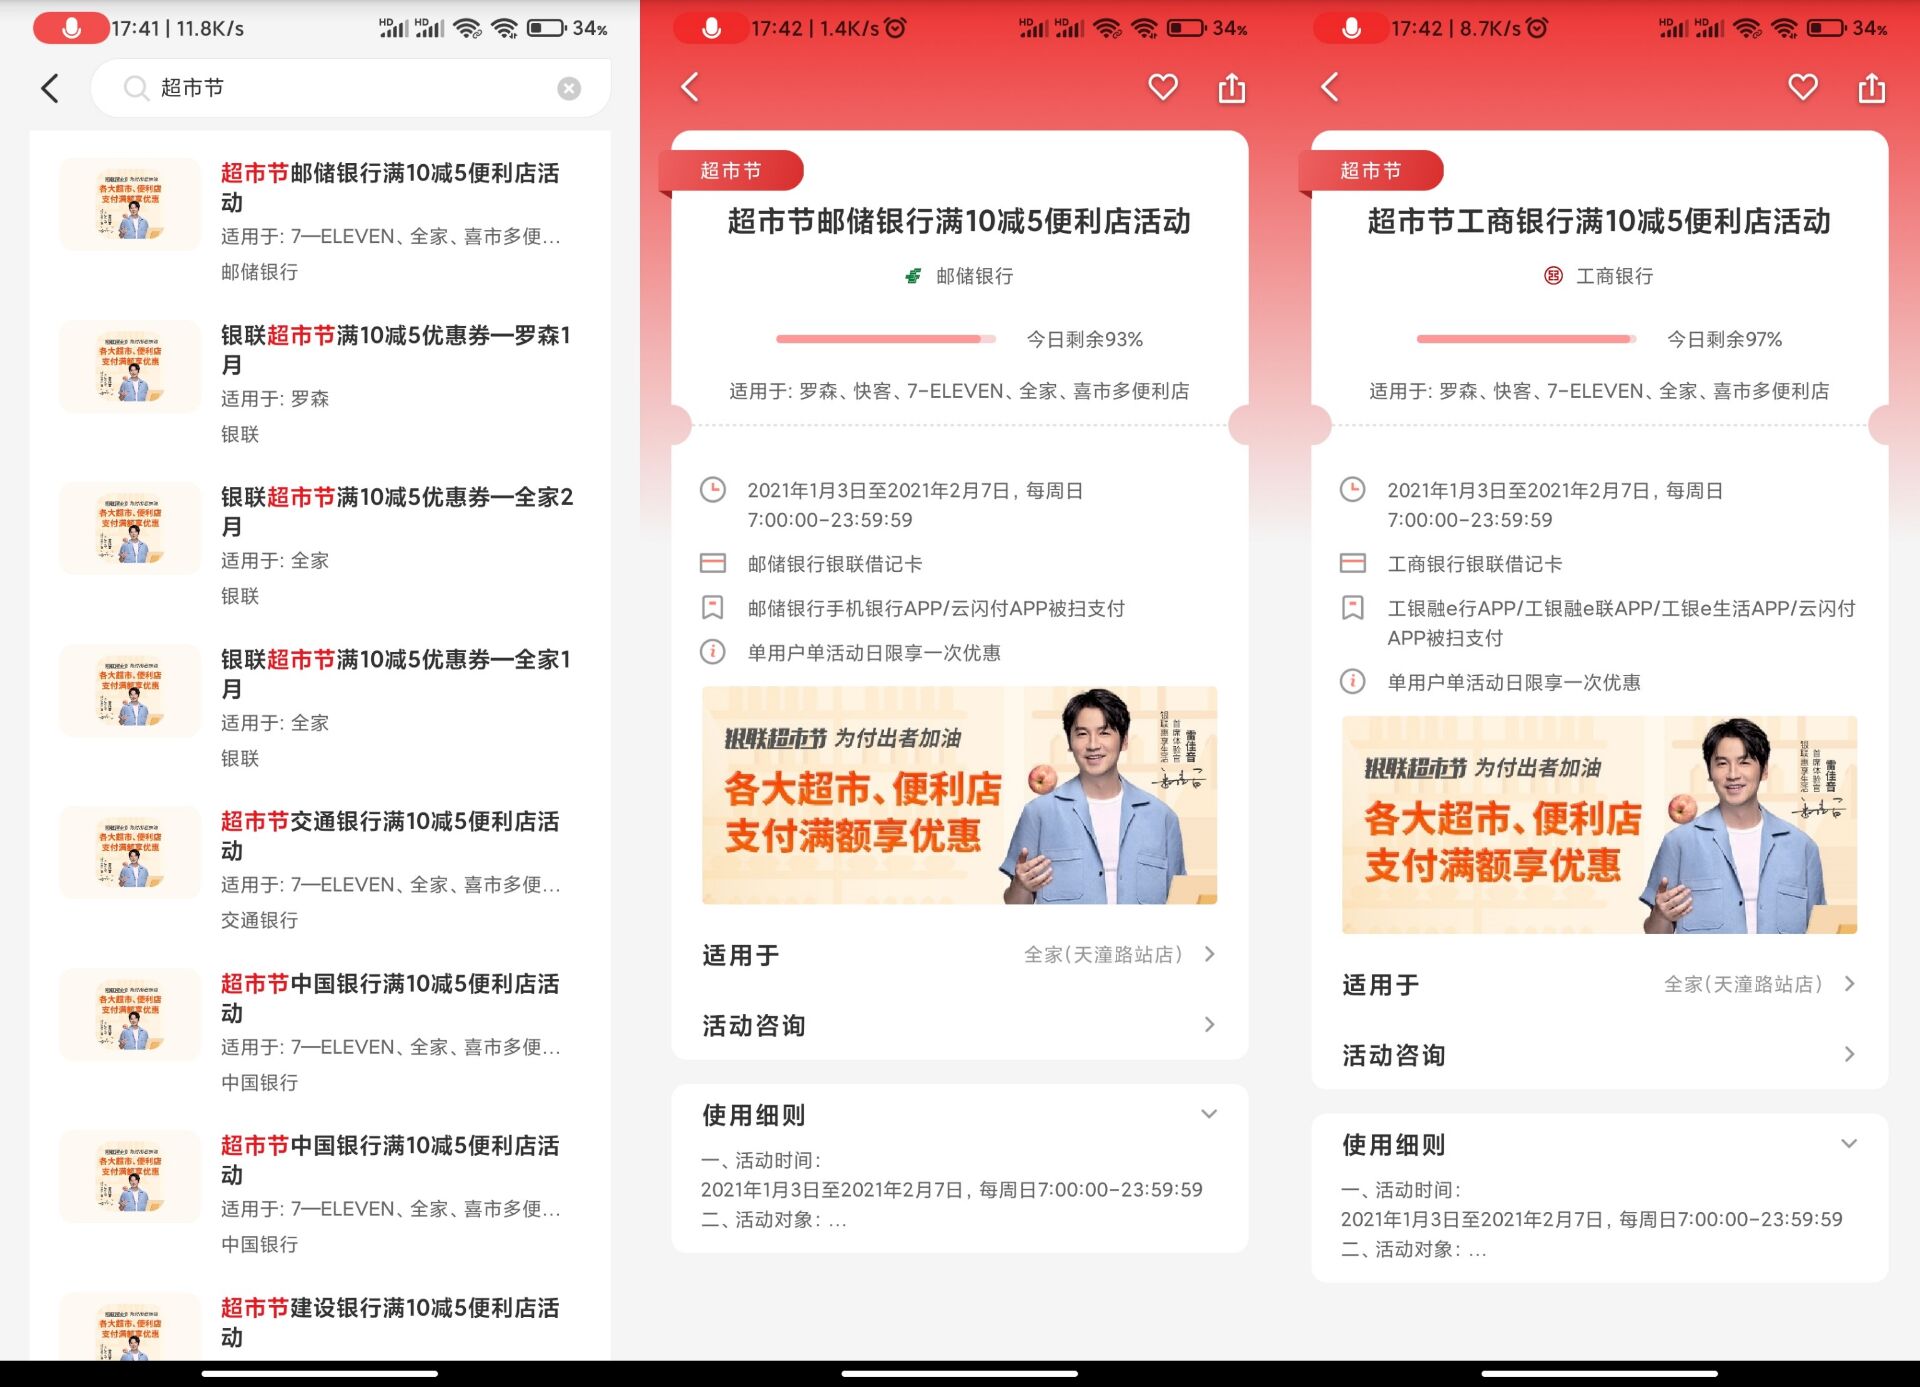Tap title 超市节邮储银行满10减5便利店活动 on detail page
Viewport: 1920px width, 1387px height.
(959, 221)
